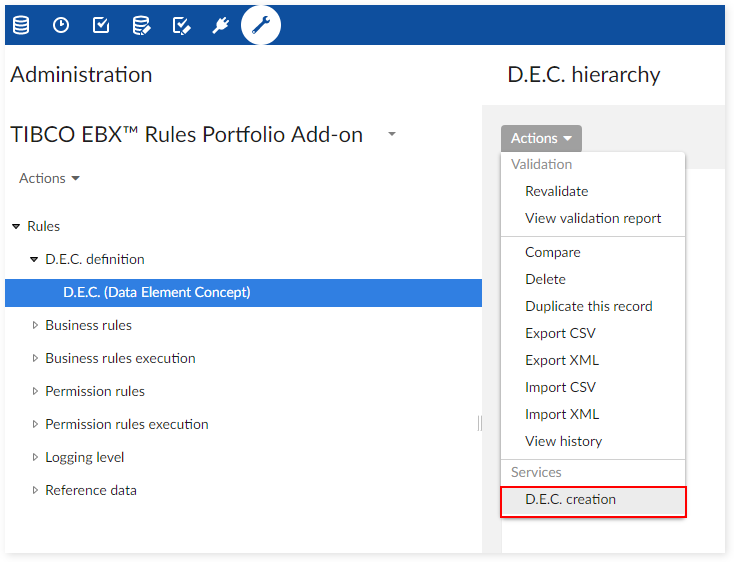The height and width of the screenshot is (562, 734).
Task: Expand the Permission rules execution node
Action: pyautogui.click(x=35, y=424)
